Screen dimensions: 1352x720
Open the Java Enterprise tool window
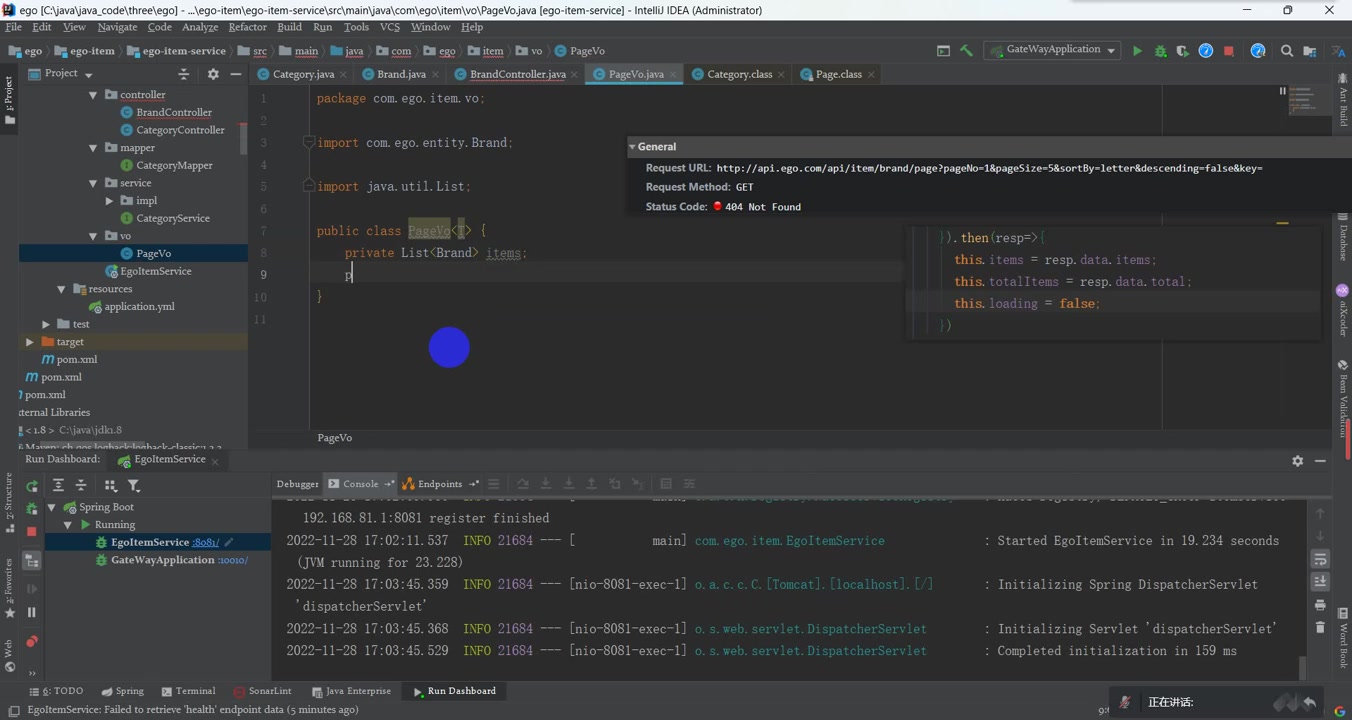pyautogui.click(x=351, y=691)
